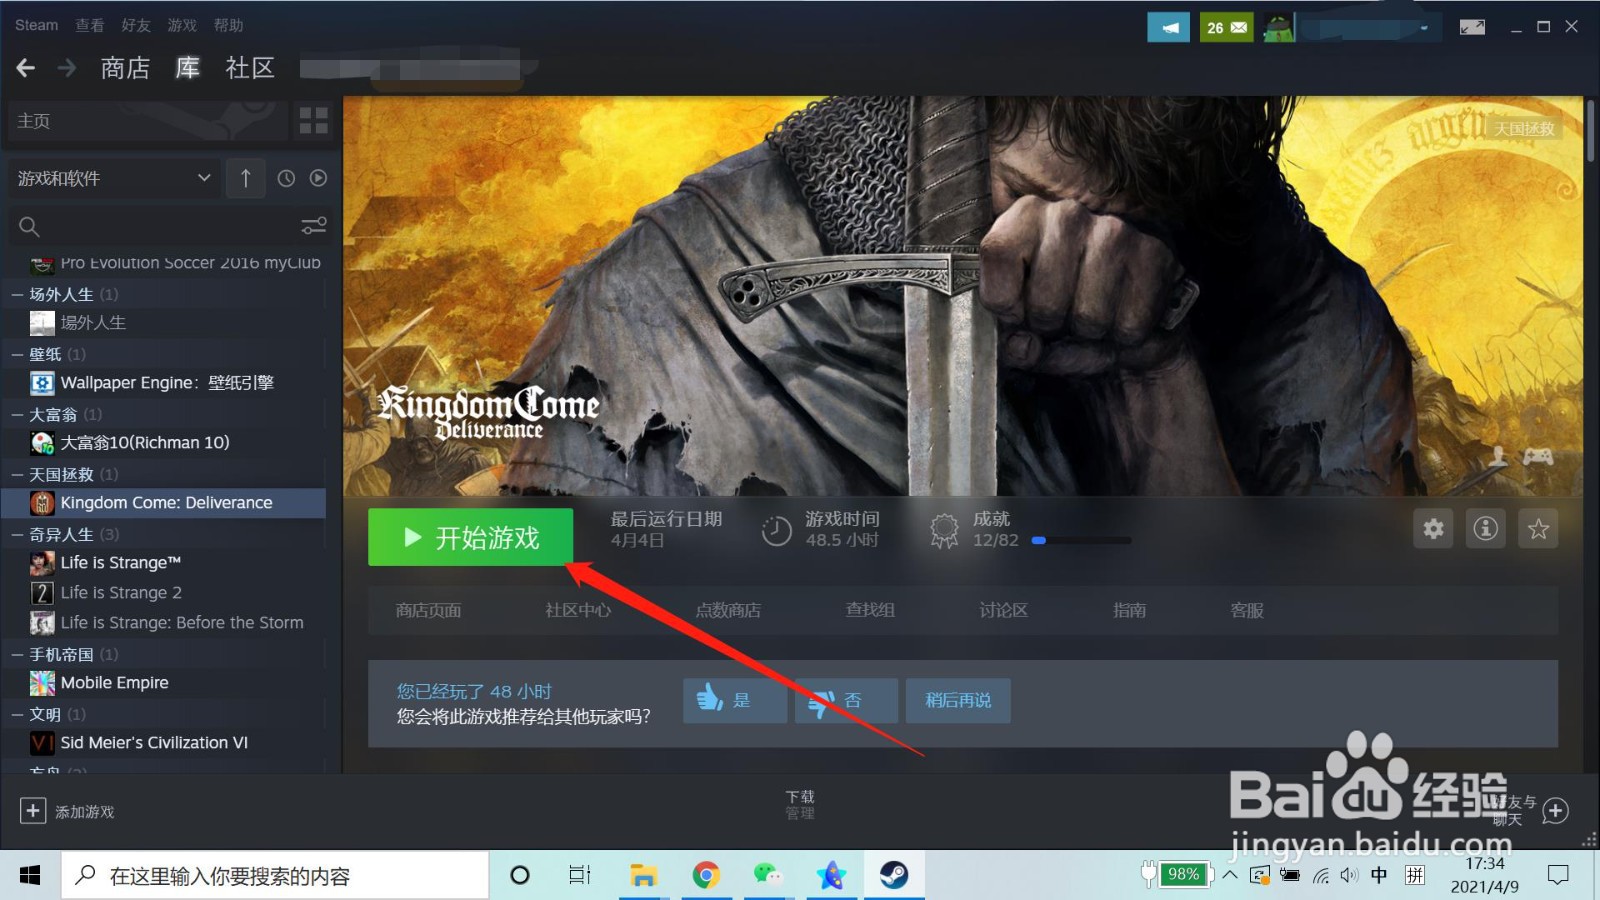The width and height of the screenshot is (1600, 900).
Task: Open the 游戏 menu
Action: 182,25
